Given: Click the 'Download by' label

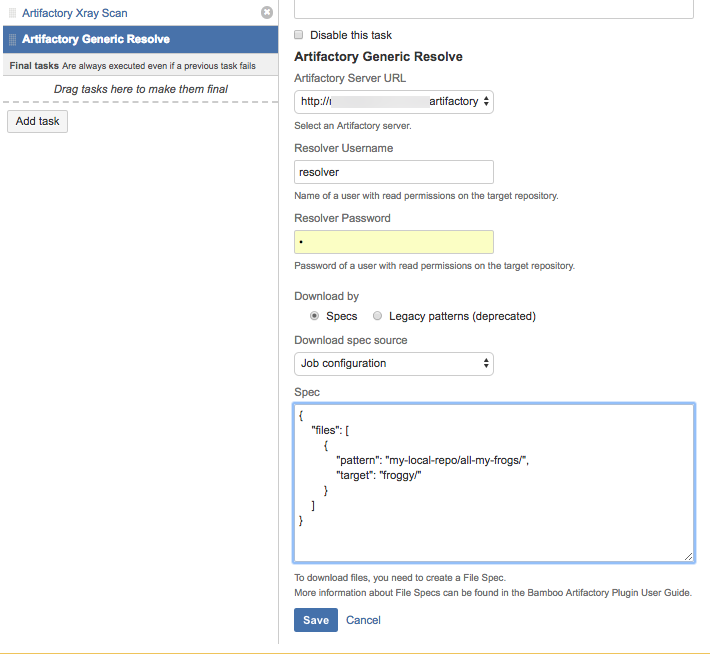Looking at the screenshot, I should pyautogui.click(x=326, y=296).
